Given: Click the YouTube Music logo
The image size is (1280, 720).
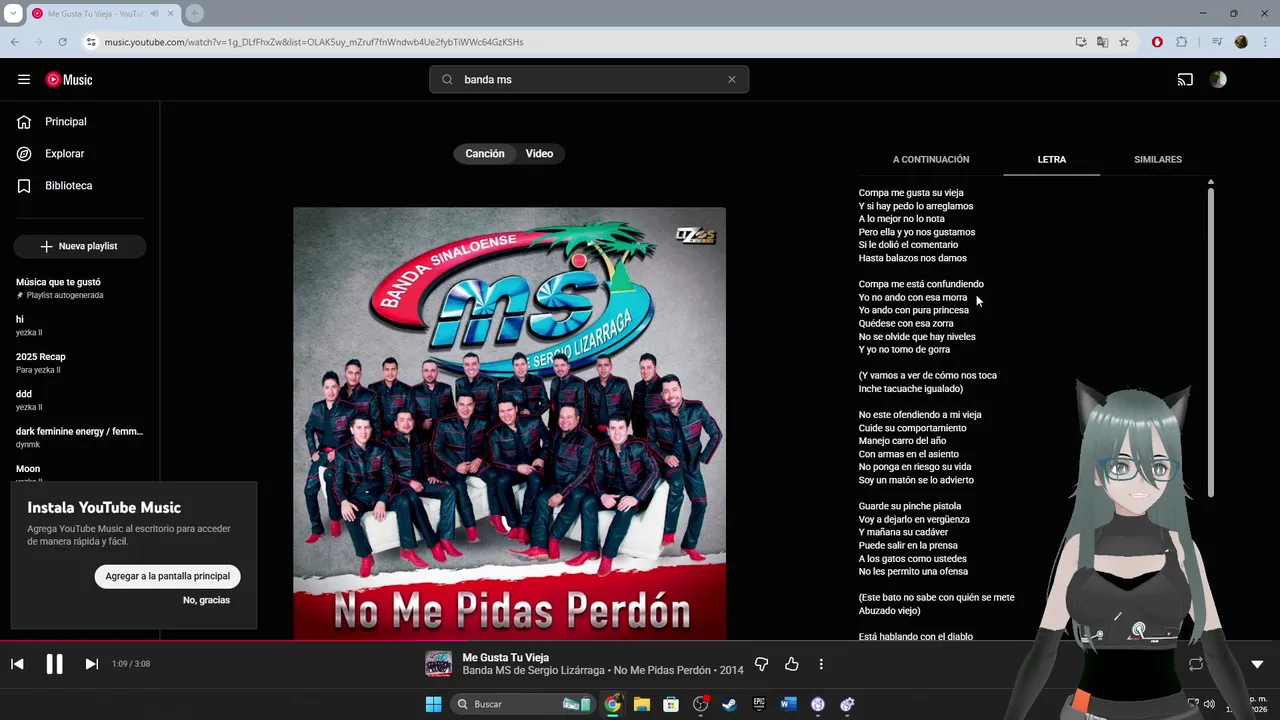Looking at the screenshot, I should [69, 79].
